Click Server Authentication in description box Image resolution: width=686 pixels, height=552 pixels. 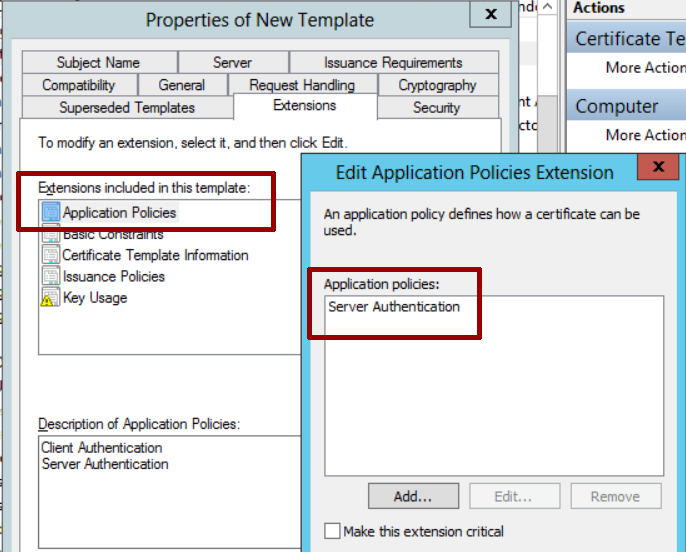105,464
